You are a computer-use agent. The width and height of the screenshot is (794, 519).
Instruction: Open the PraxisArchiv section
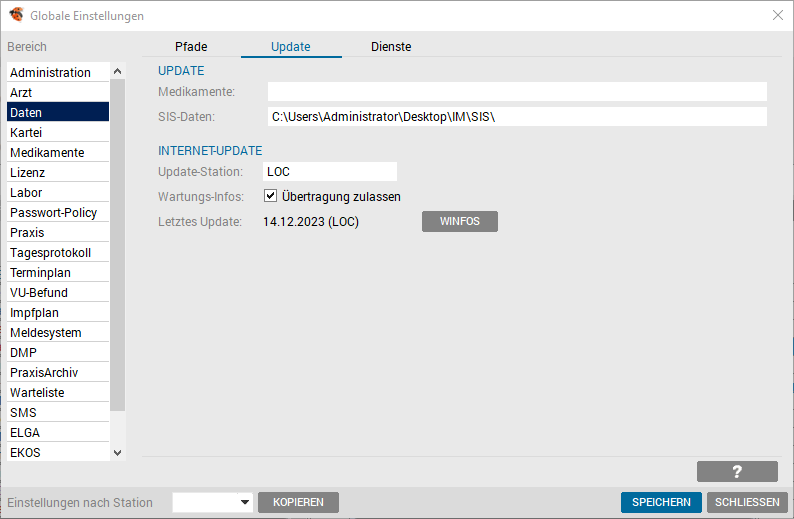(x=58, y=373)
